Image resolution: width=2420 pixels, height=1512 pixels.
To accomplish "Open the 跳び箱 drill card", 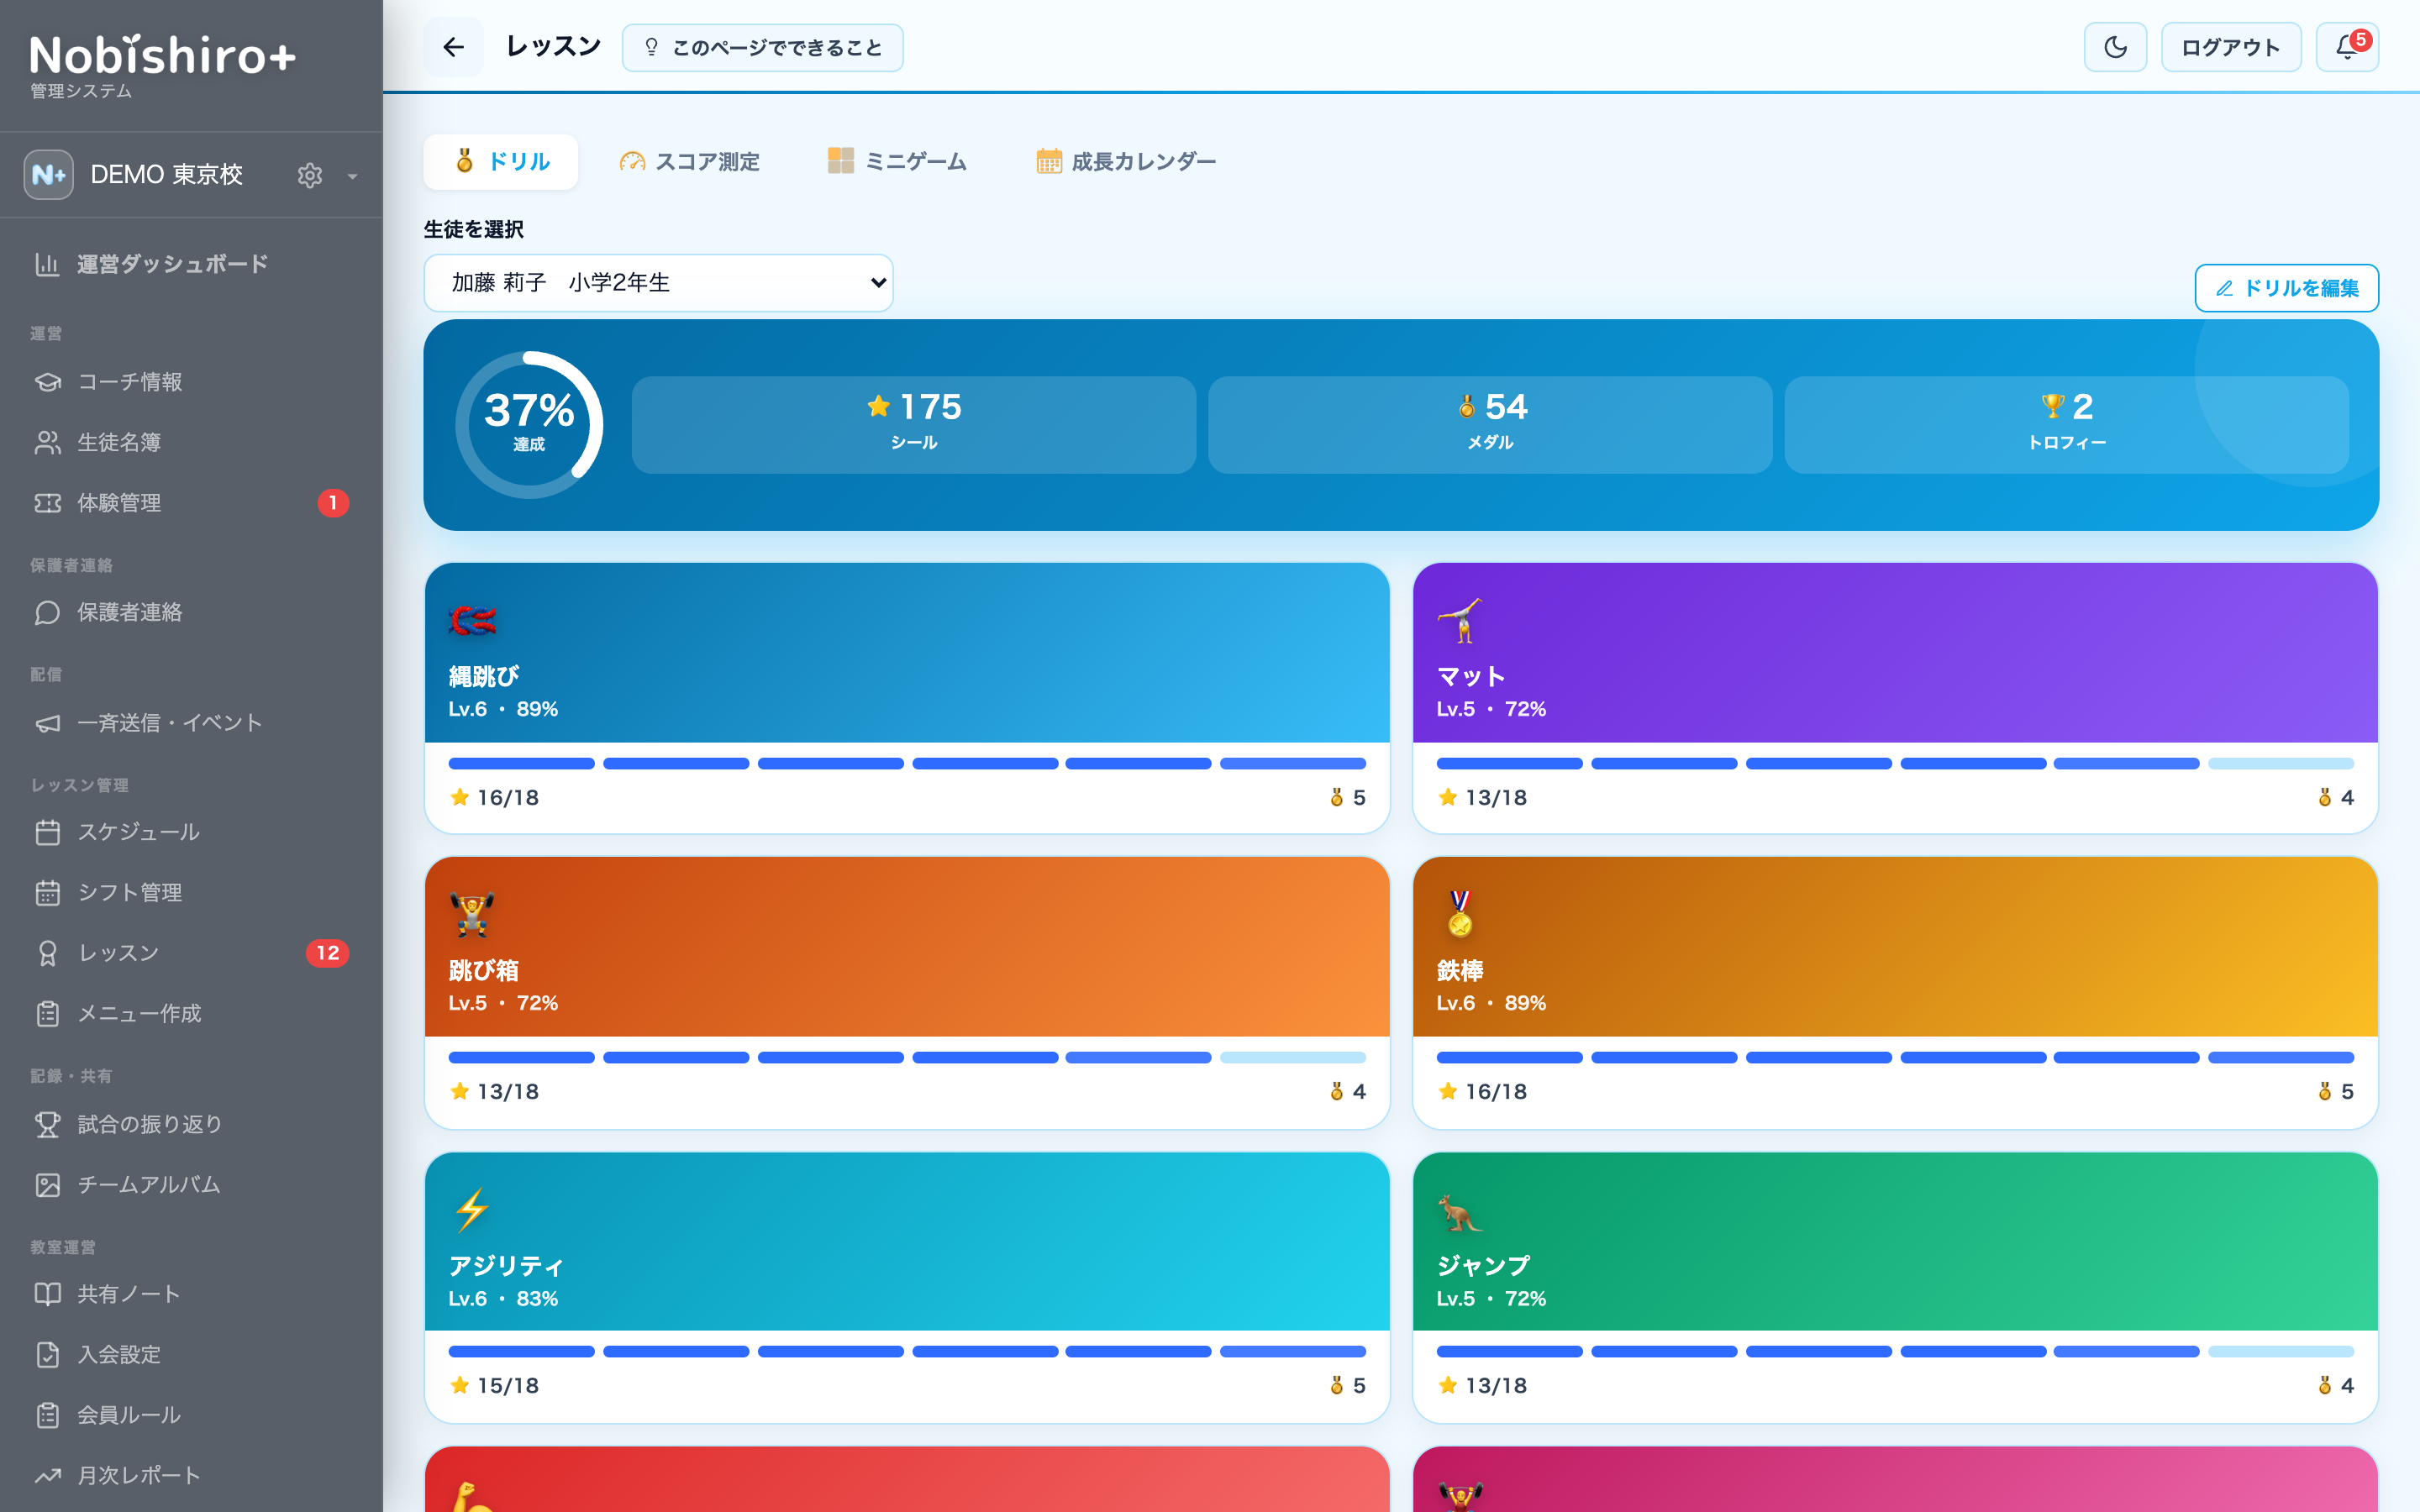I will click(x=907, y=992).
